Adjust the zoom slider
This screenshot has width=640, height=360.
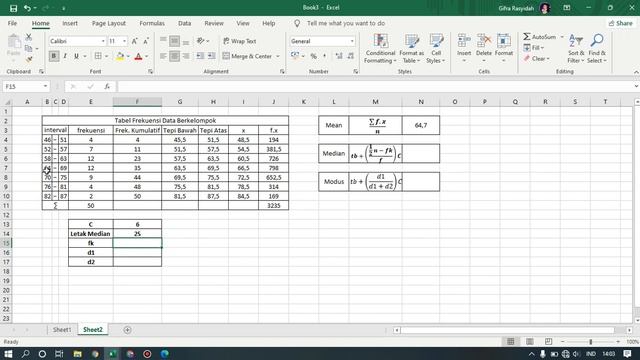590,342
